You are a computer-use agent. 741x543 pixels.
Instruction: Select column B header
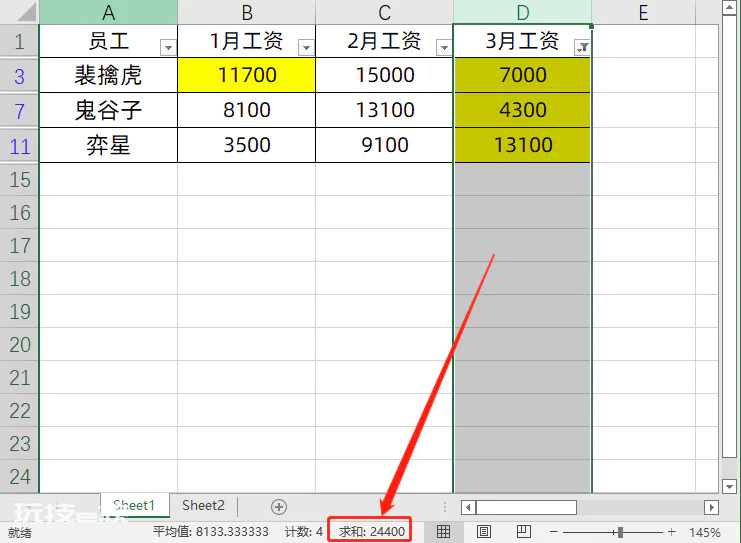247,12
